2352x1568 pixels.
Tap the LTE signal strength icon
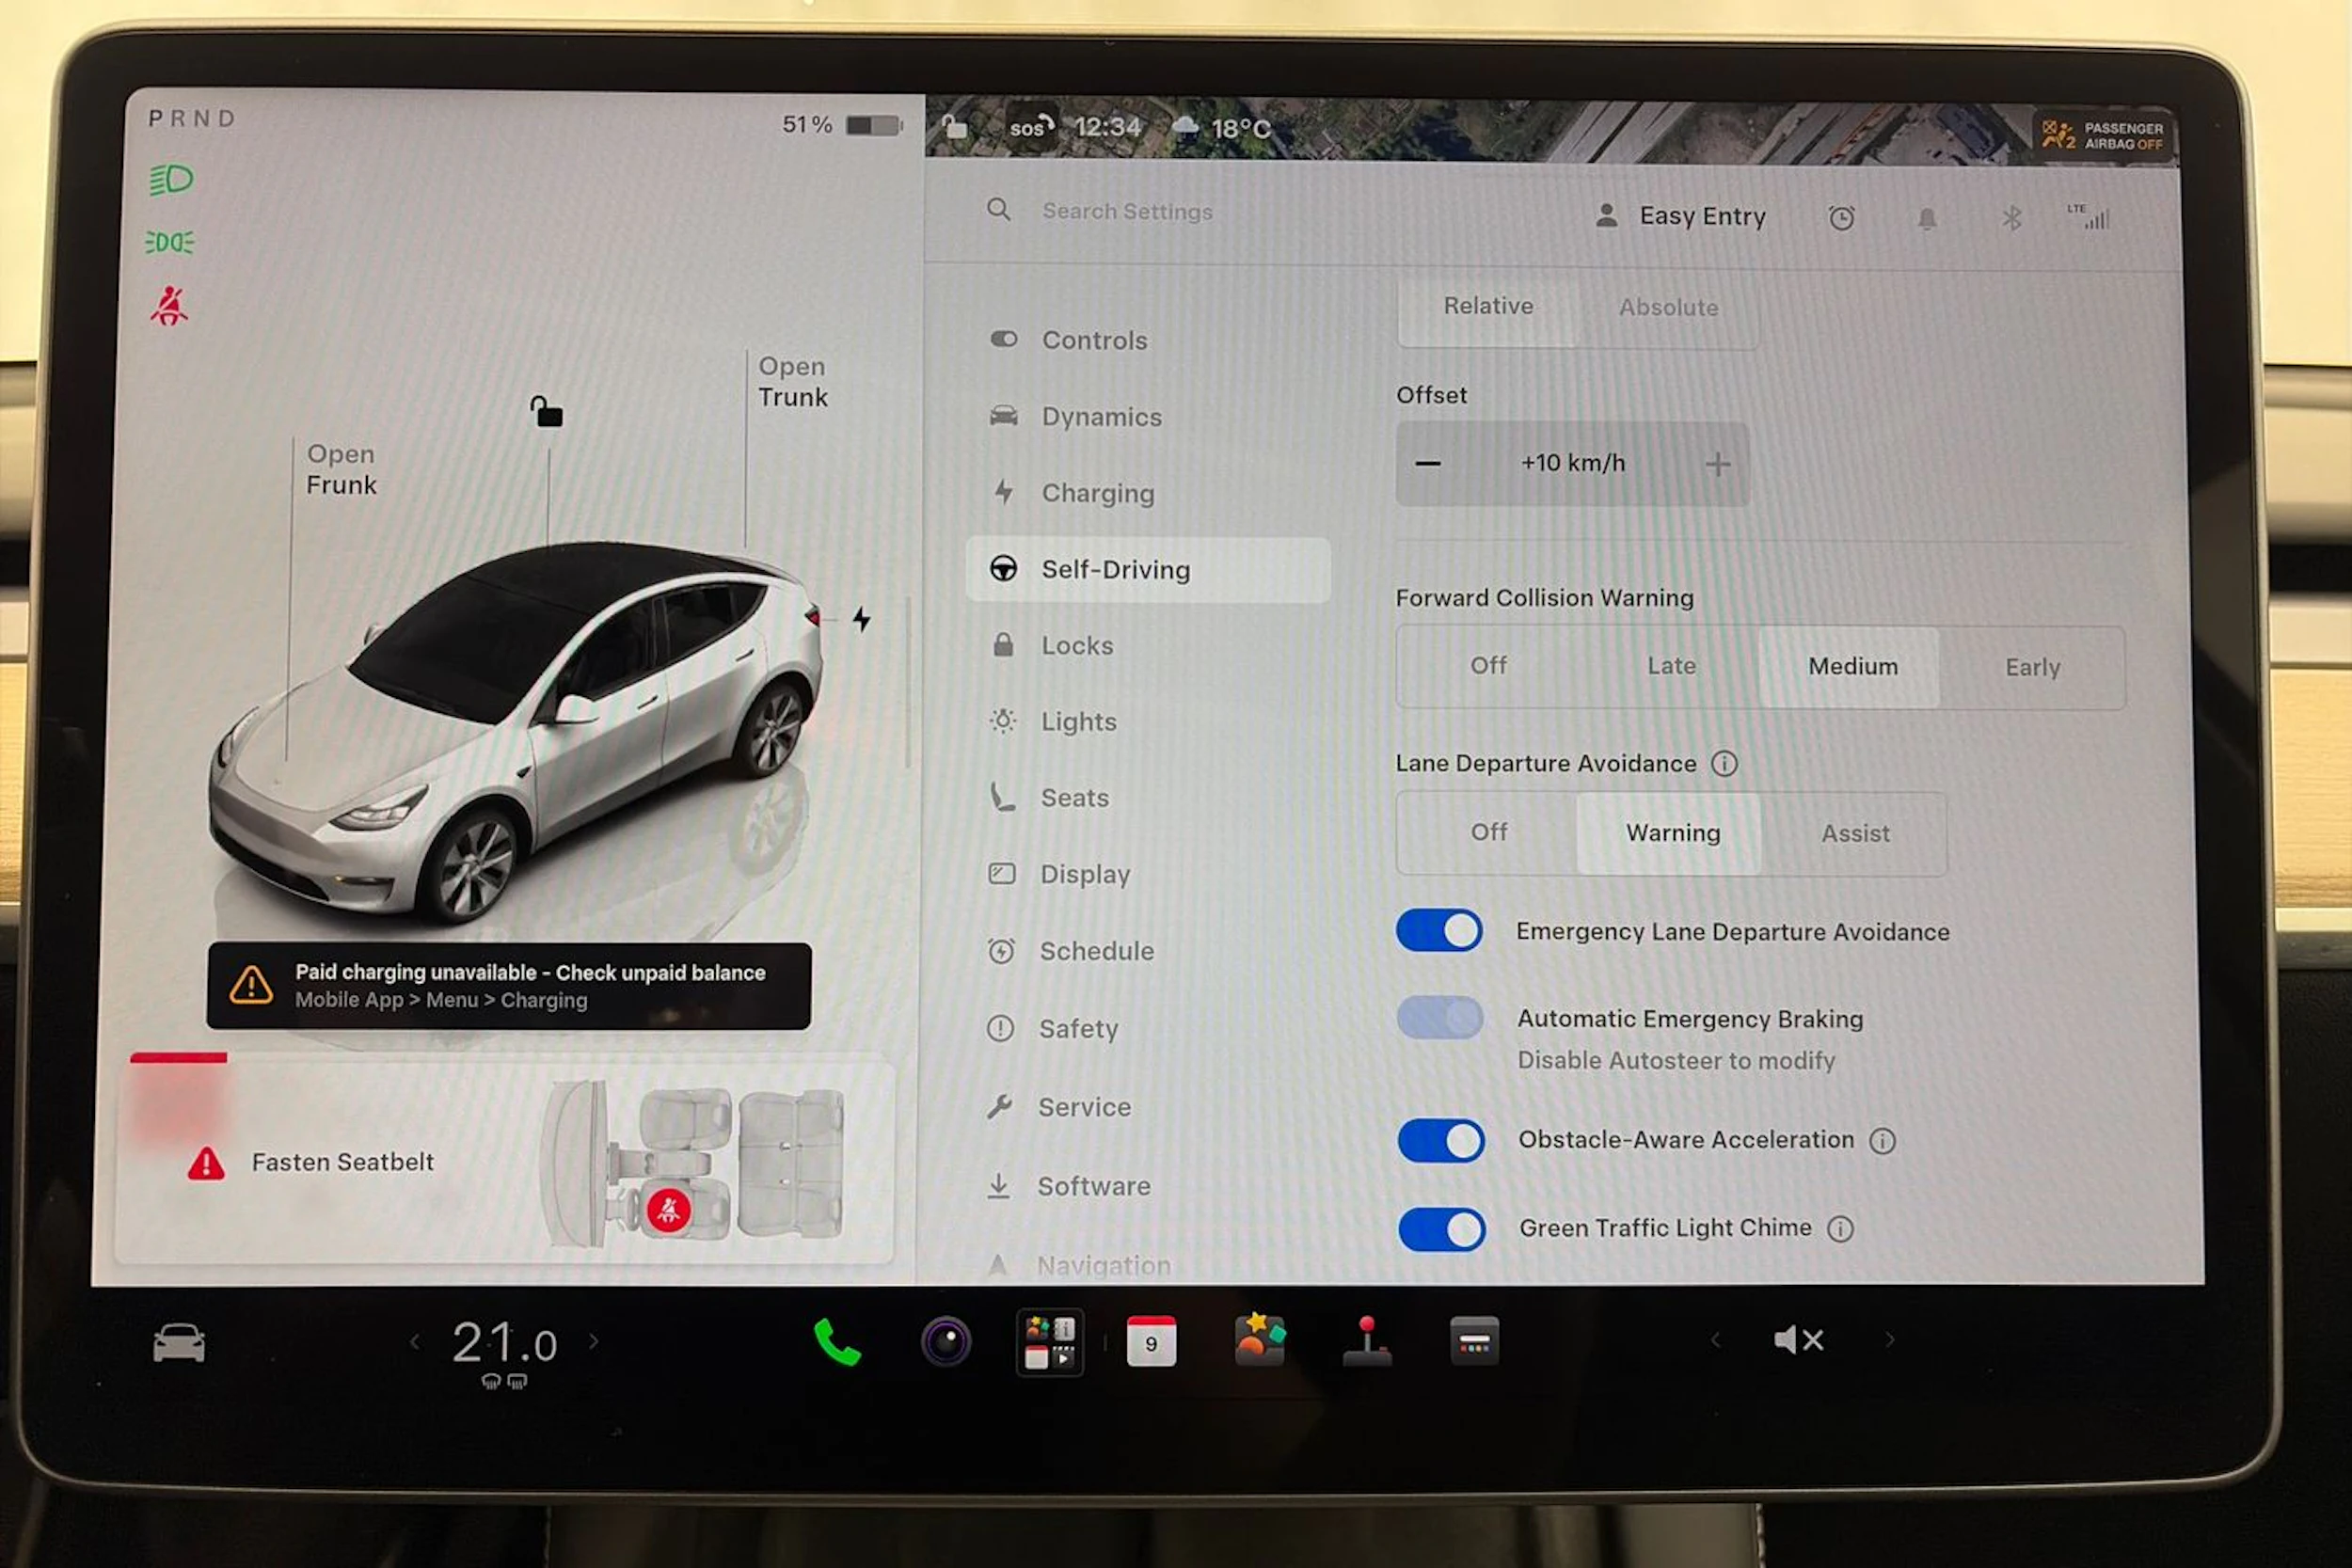tap(2089, 216)
